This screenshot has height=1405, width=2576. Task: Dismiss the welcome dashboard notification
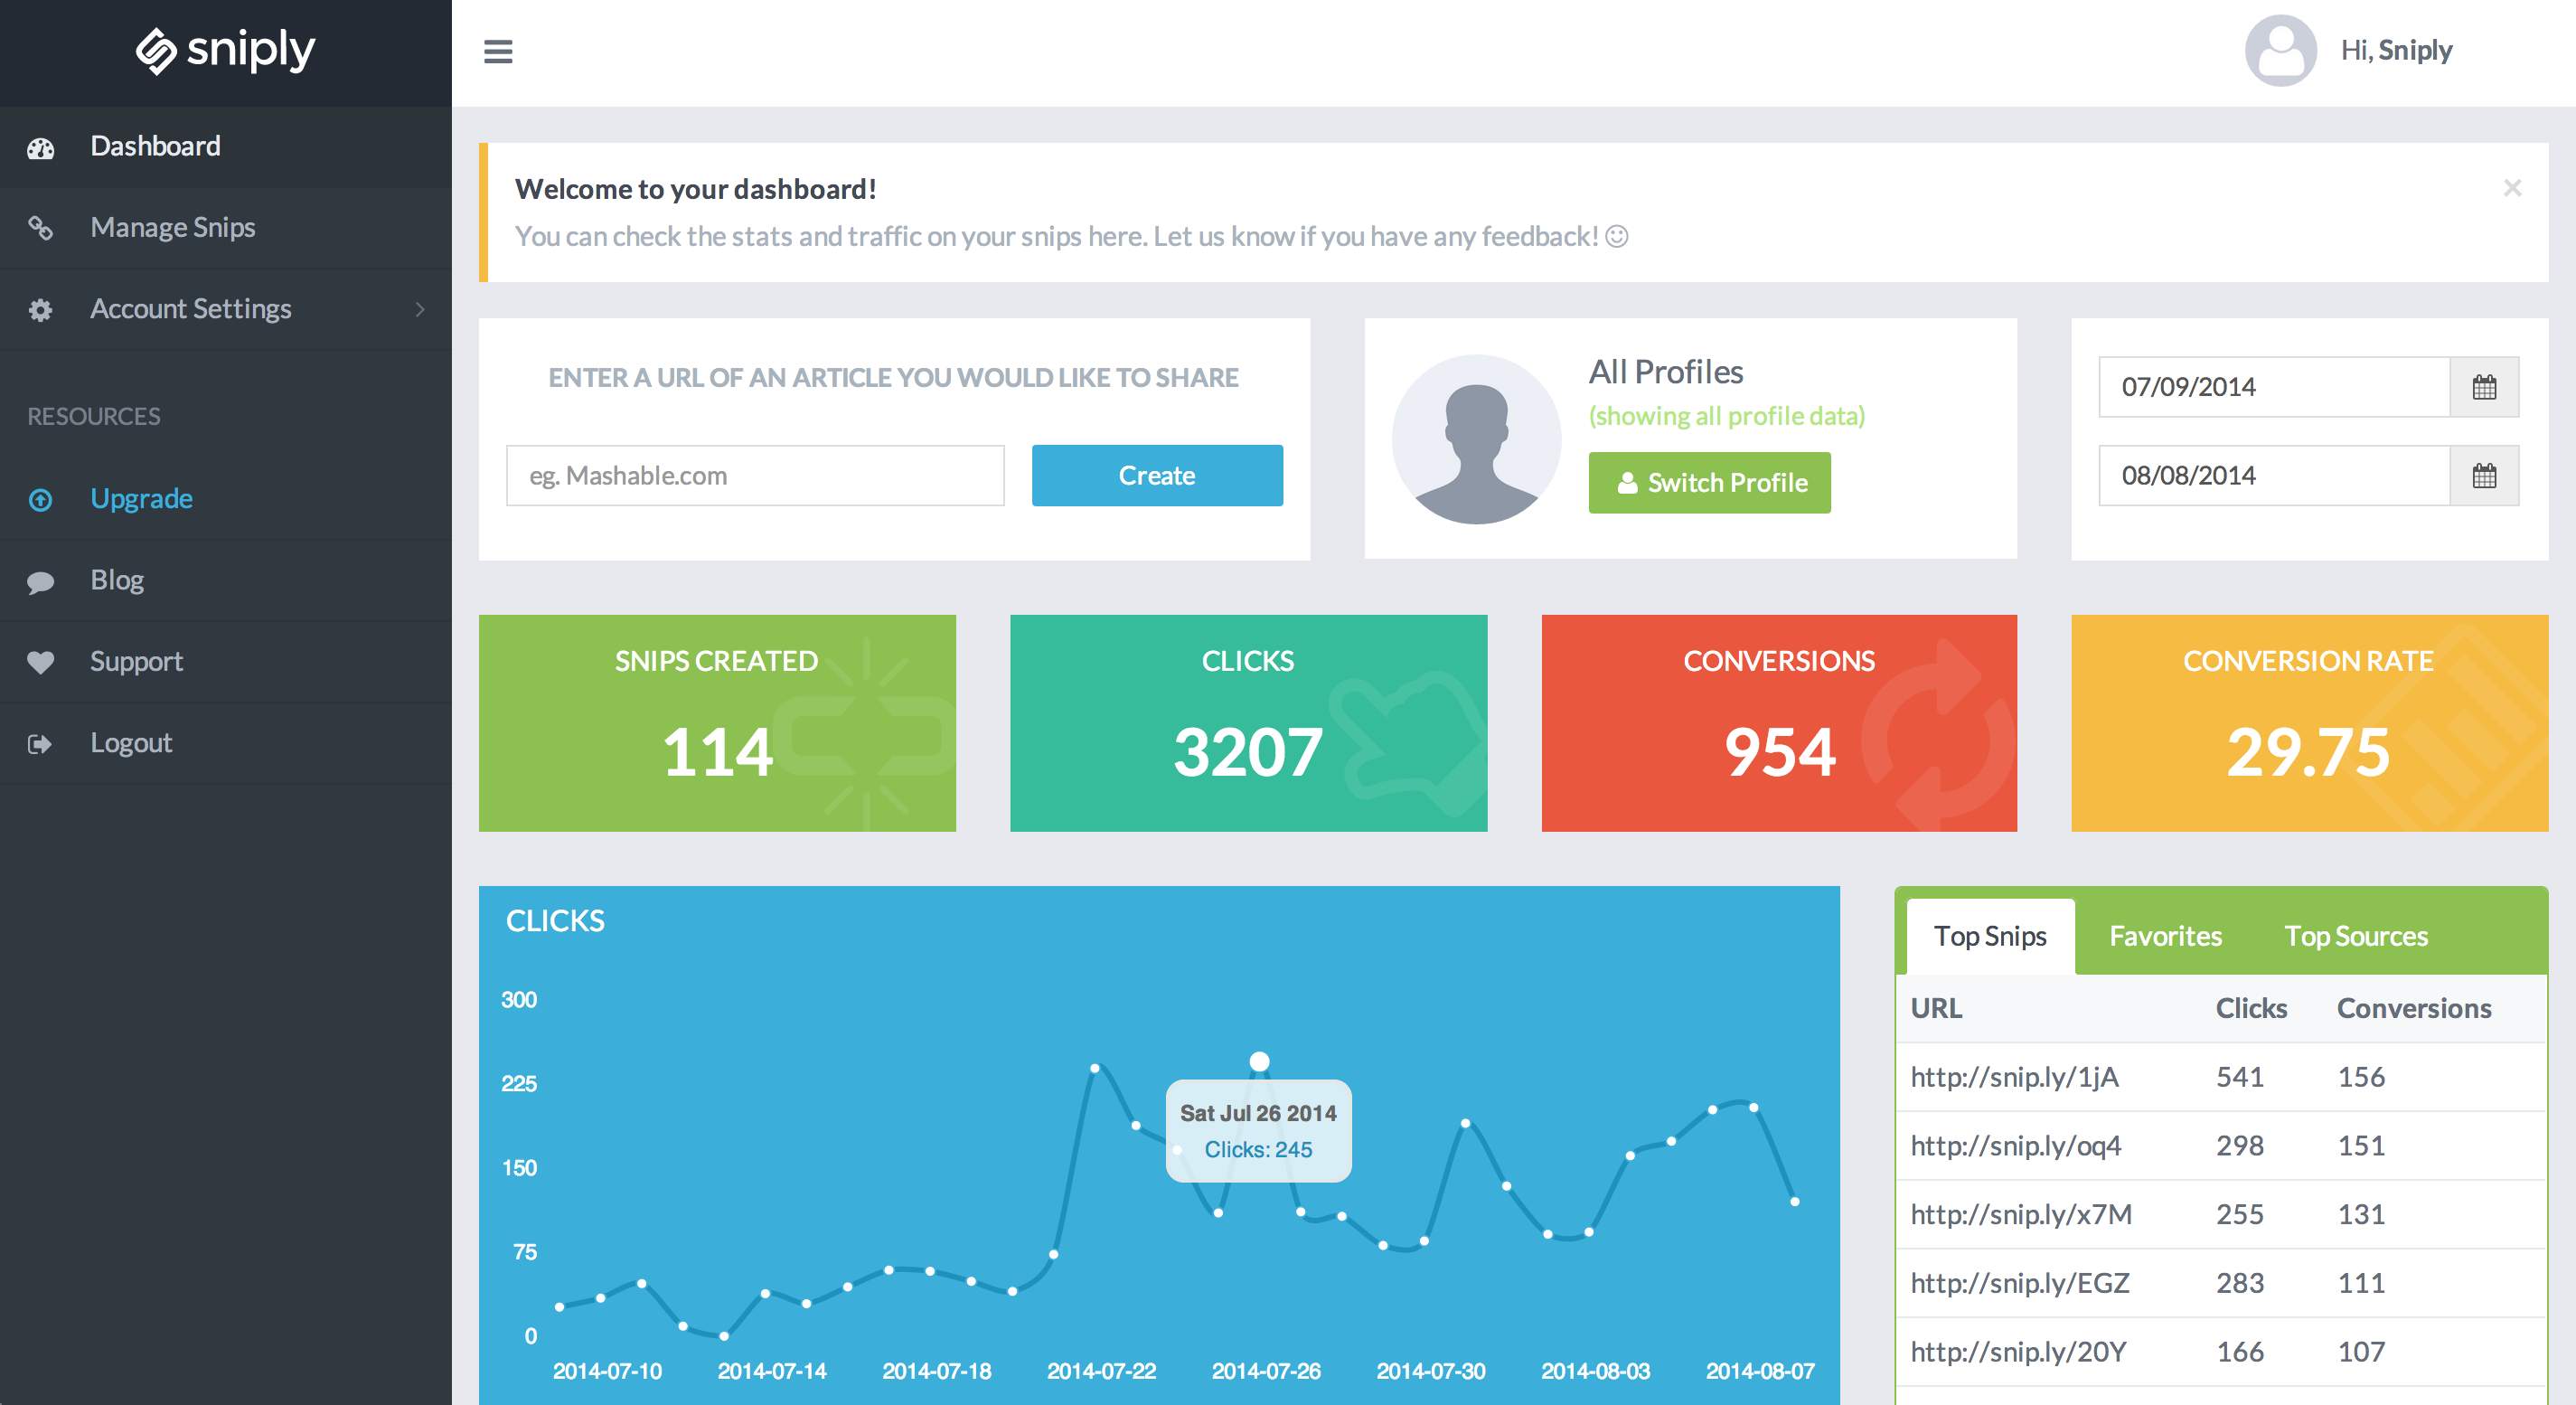pyautogui.click(x=2512, y=187)
